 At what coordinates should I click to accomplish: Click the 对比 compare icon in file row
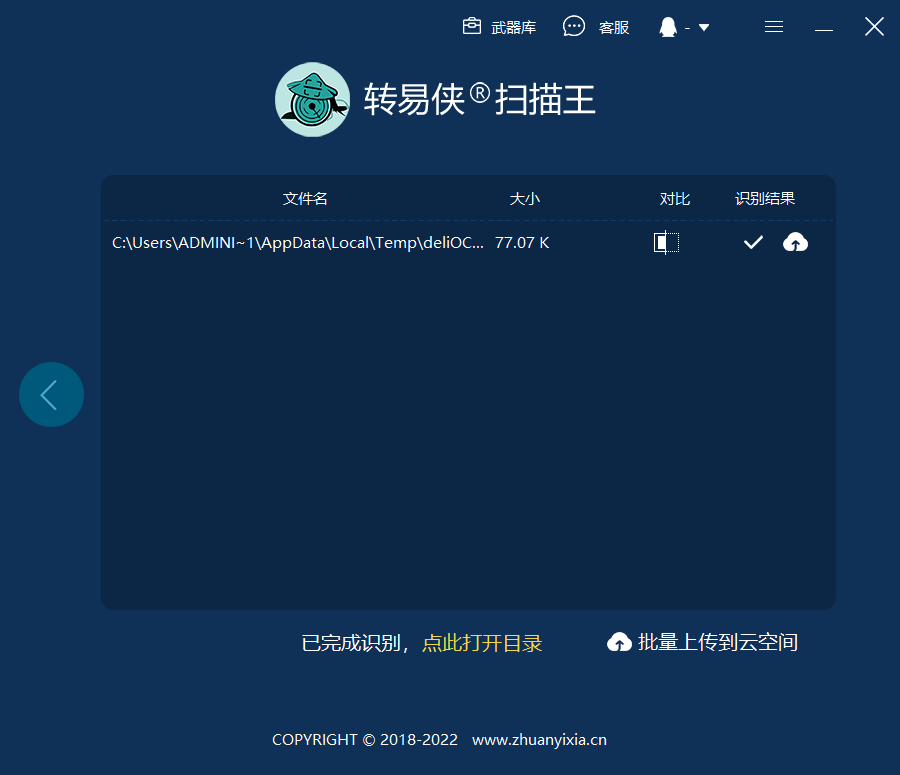coord(666,242)
